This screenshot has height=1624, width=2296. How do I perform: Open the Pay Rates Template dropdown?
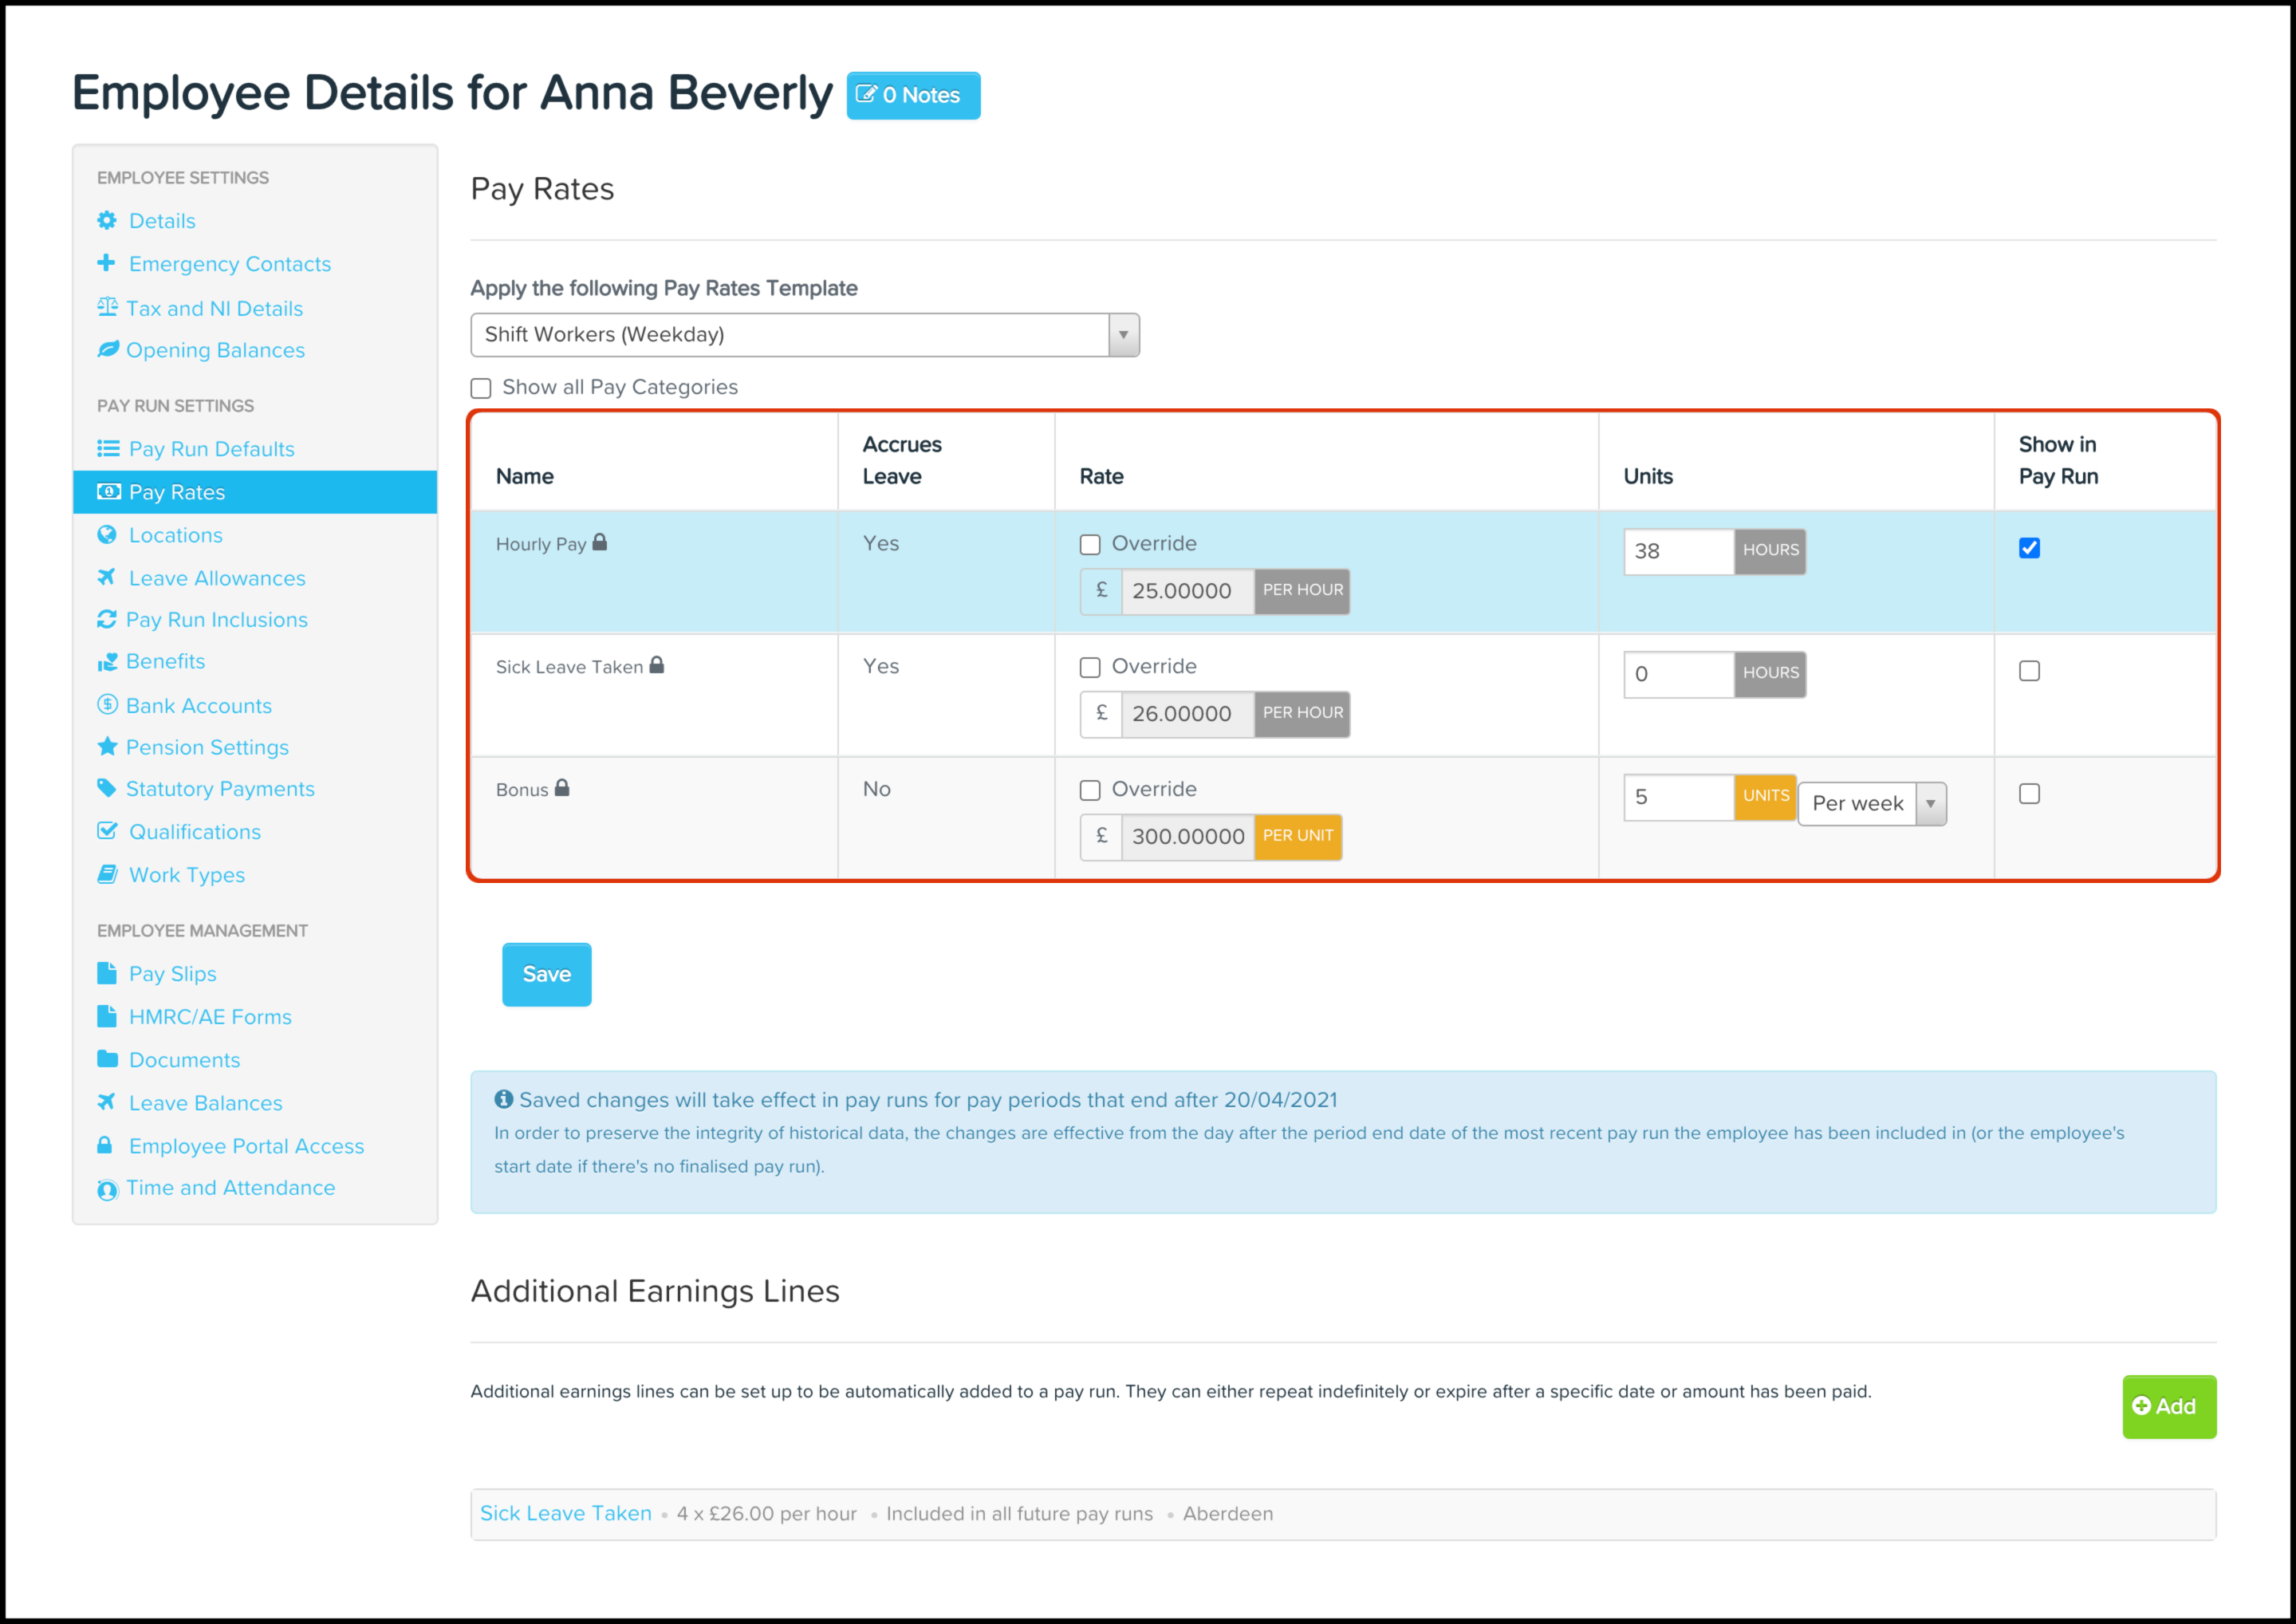point(804,334)
